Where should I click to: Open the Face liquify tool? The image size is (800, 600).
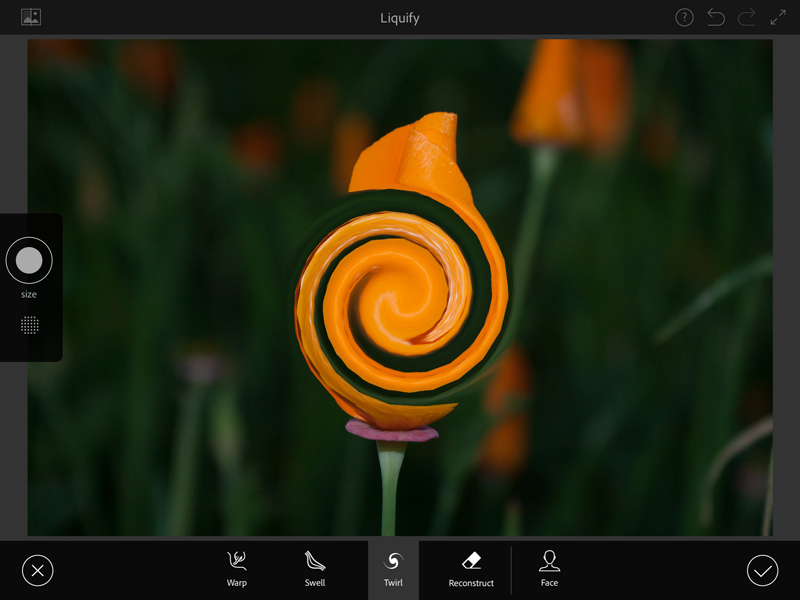pyautogui.click(x=549, y=569)
